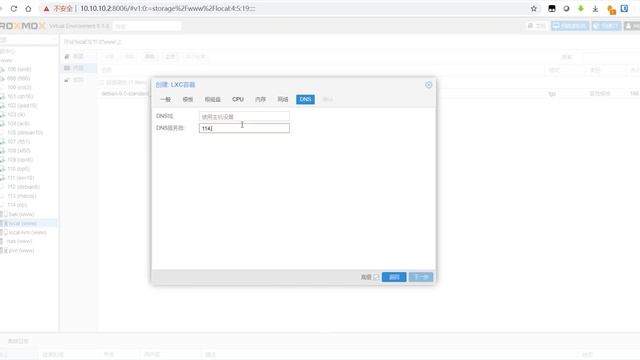Toggle the 高级 (Advanced) checkbox
The height and width of the screenshot is (360, 640).
376,277
